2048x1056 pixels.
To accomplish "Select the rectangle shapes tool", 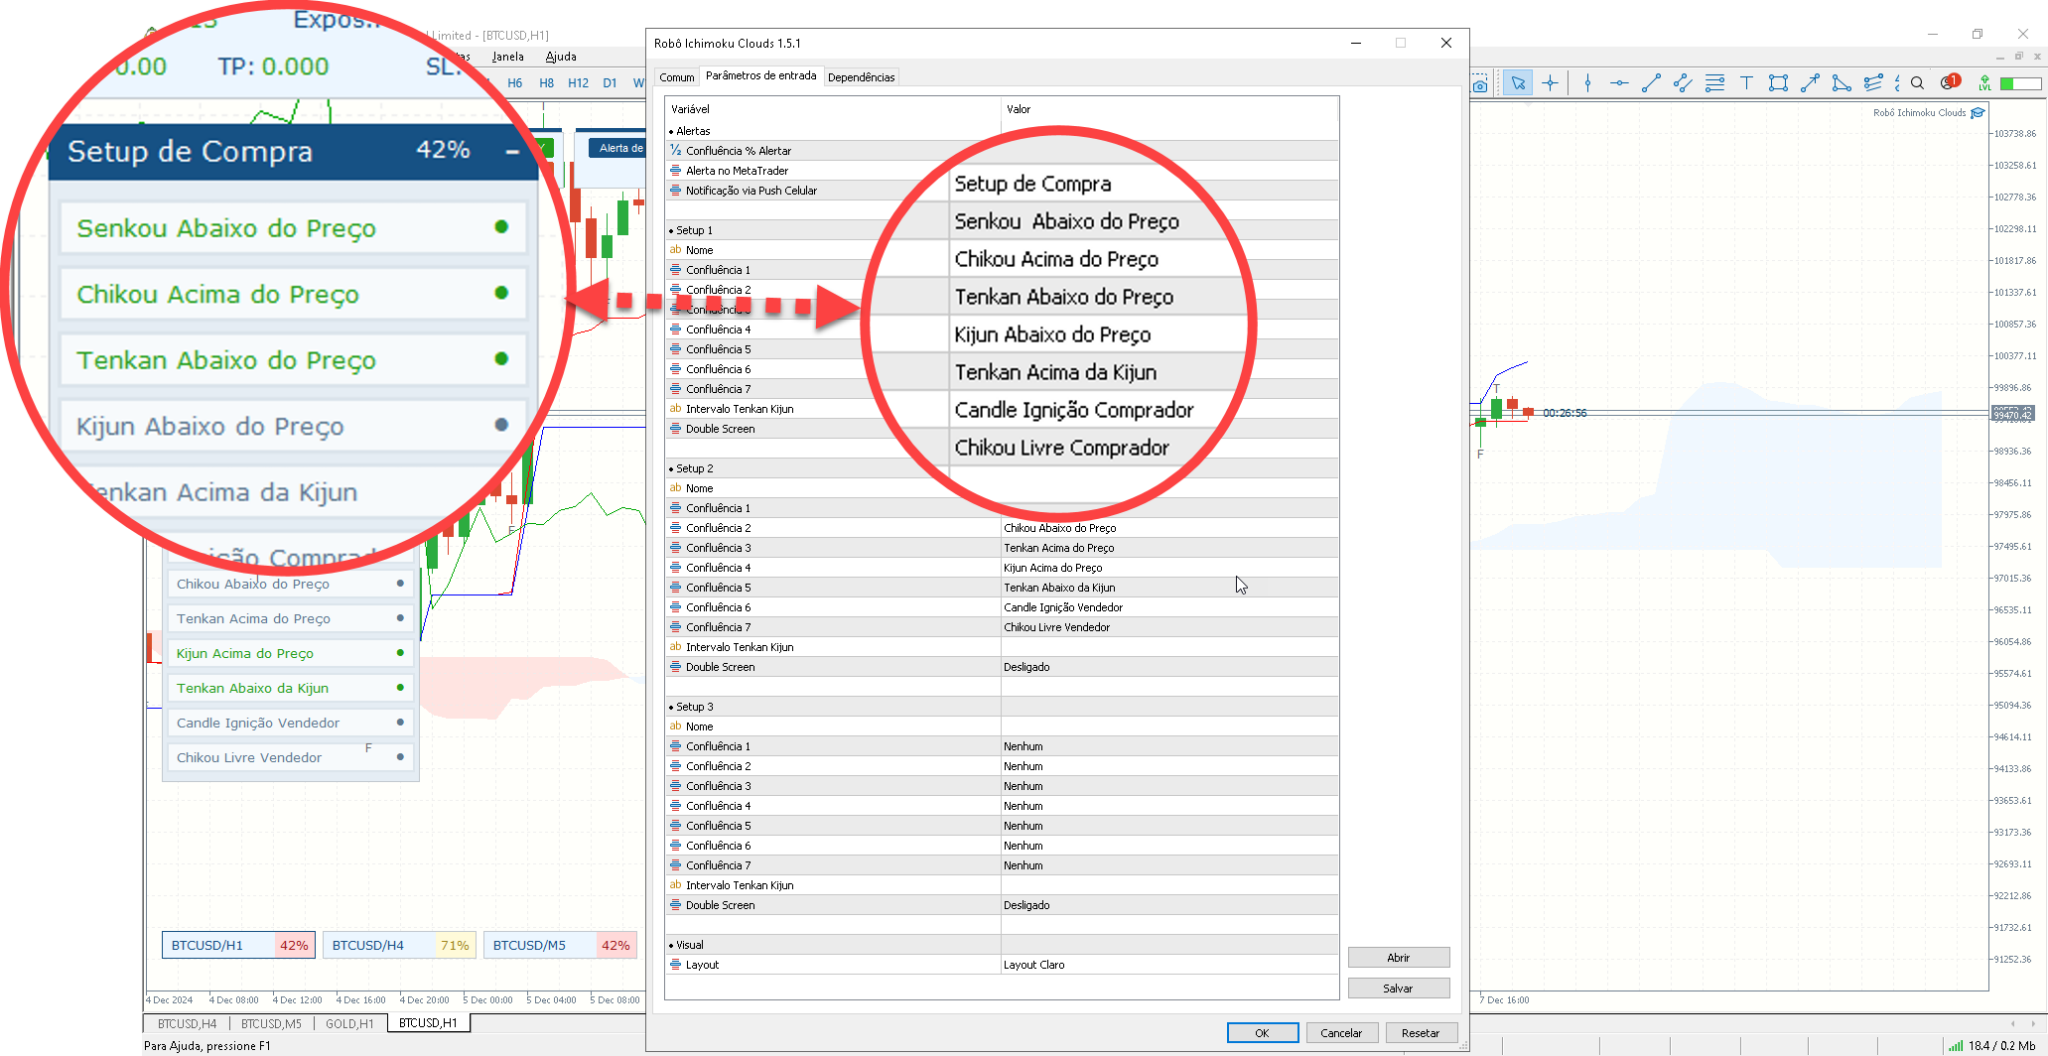I will click(x=1778, y=84).
